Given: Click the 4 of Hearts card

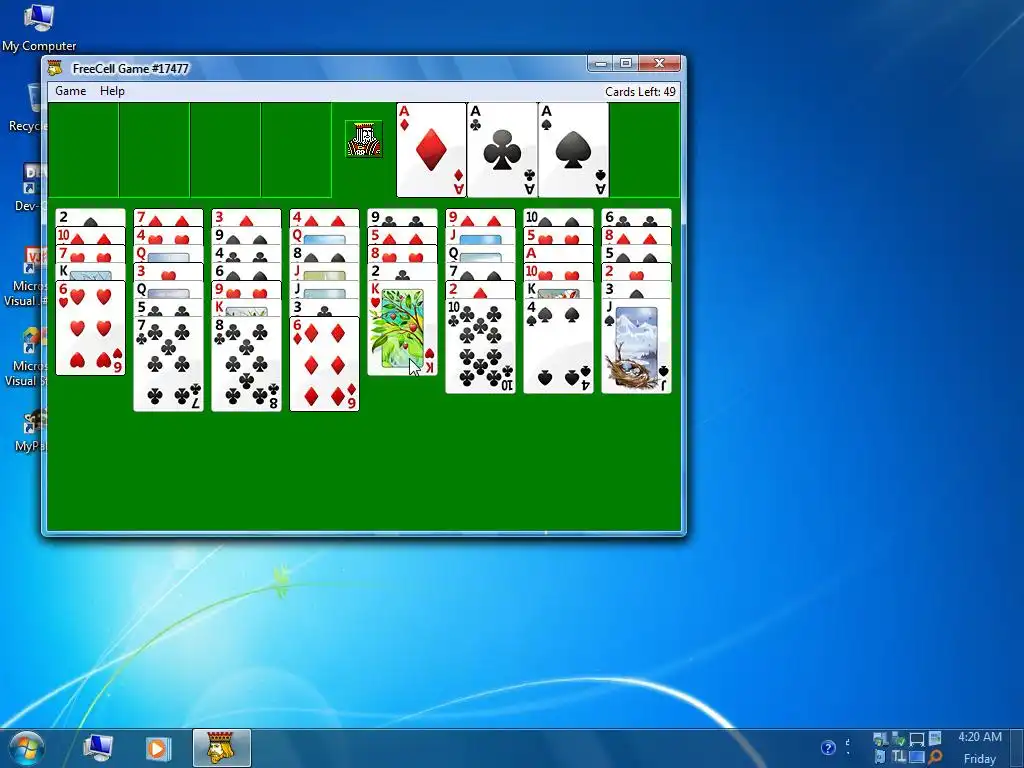Looking at the screenshot, I should (x=168, y=236).
